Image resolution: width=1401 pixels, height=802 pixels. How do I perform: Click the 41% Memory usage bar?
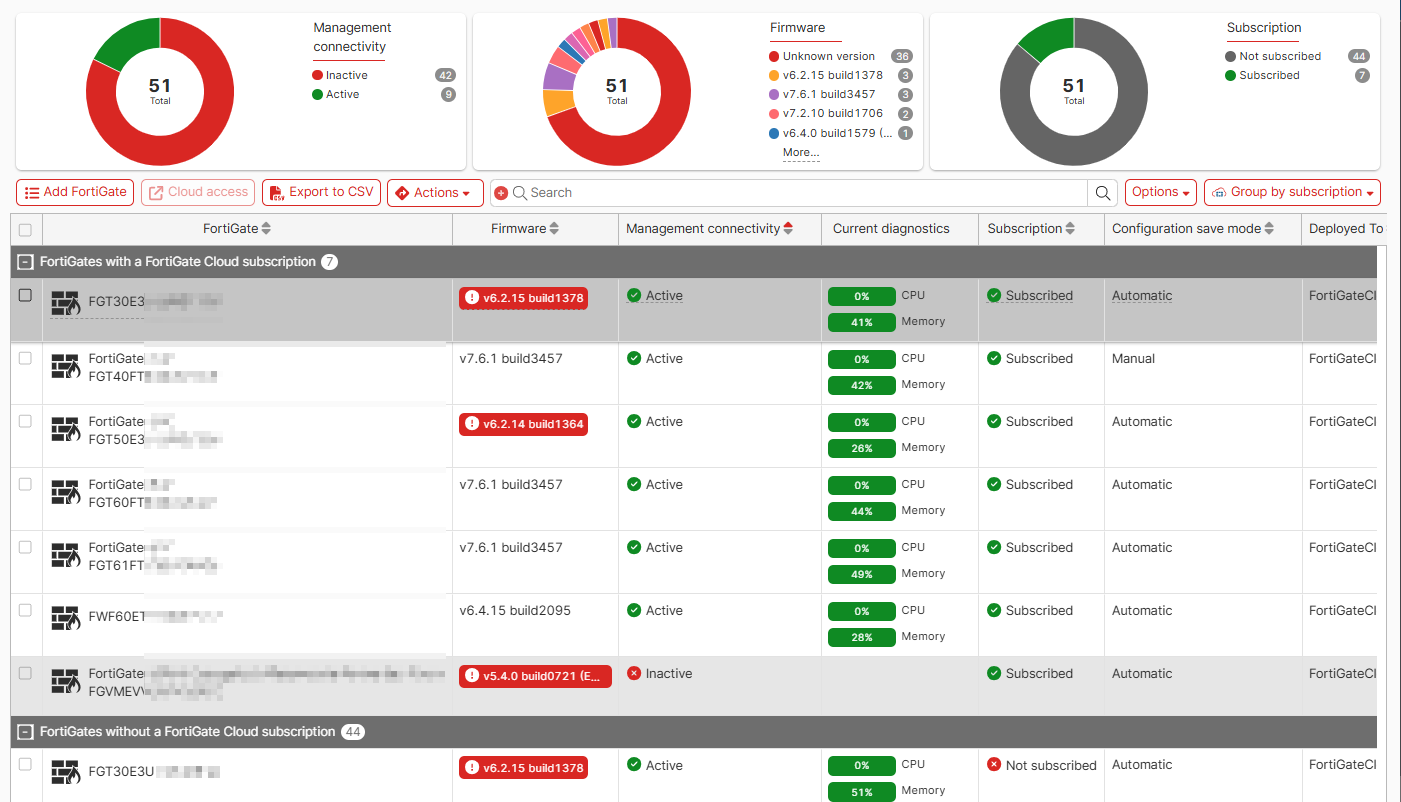pyautogui.click(x=861, y=322)
